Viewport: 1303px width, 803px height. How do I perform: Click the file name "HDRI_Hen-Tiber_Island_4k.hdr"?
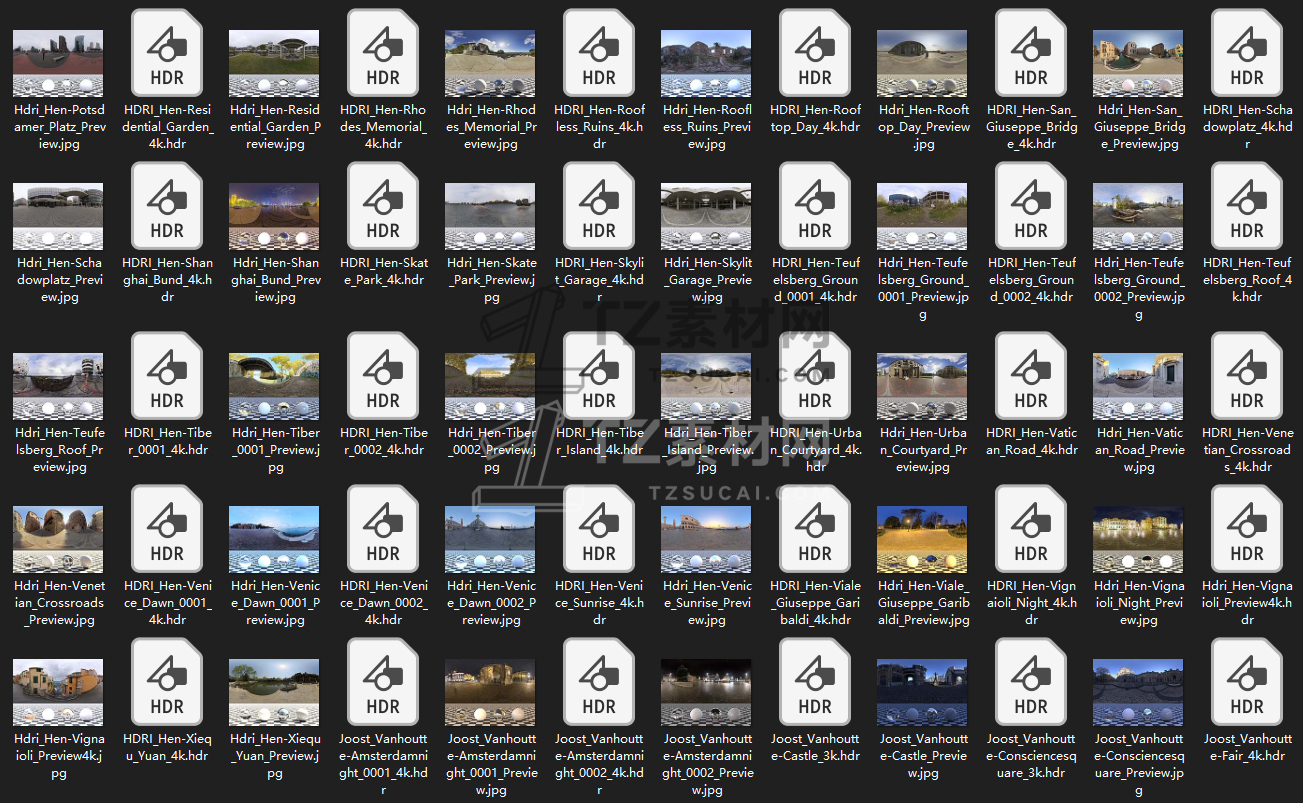click(x=599, y=441)
